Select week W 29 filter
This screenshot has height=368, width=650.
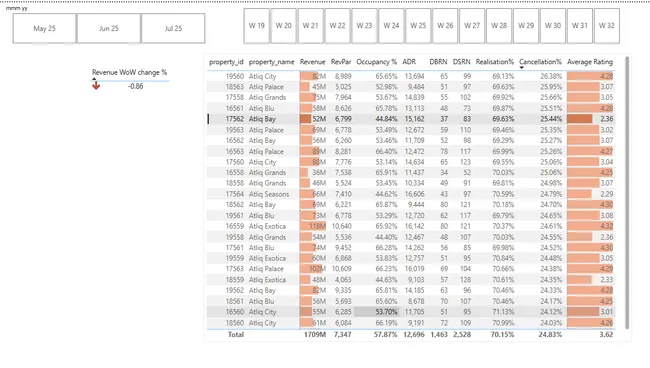[x=526, y=26]
